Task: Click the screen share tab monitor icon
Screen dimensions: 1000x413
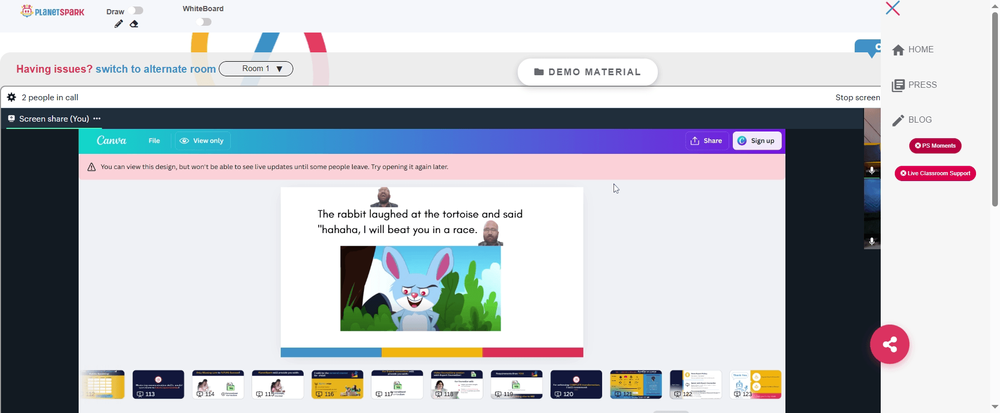Action: [x=11, y=119]
